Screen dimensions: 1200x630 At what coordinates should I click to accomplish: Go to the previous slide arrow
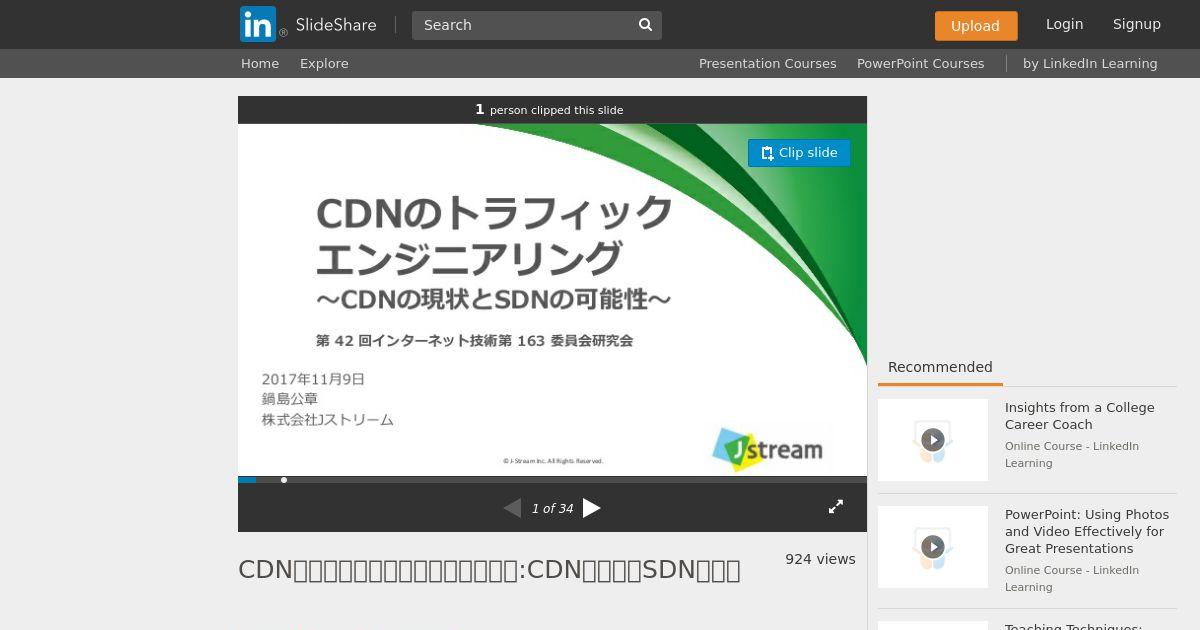coord(512,508)
